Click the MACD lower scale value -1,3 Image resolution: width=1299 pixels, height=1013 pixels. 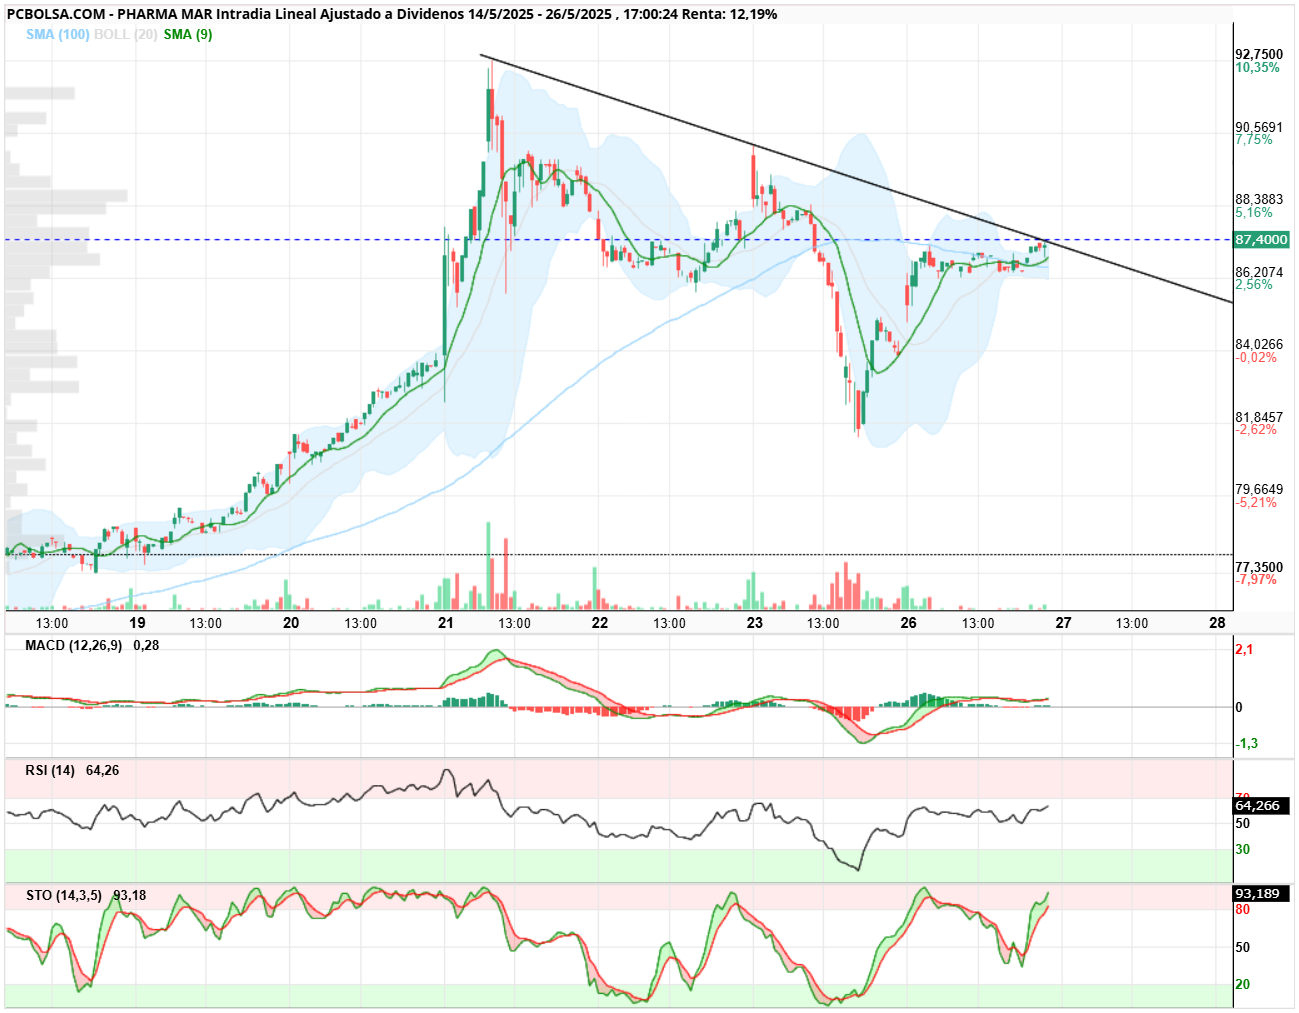click(x=1247, y=744)
